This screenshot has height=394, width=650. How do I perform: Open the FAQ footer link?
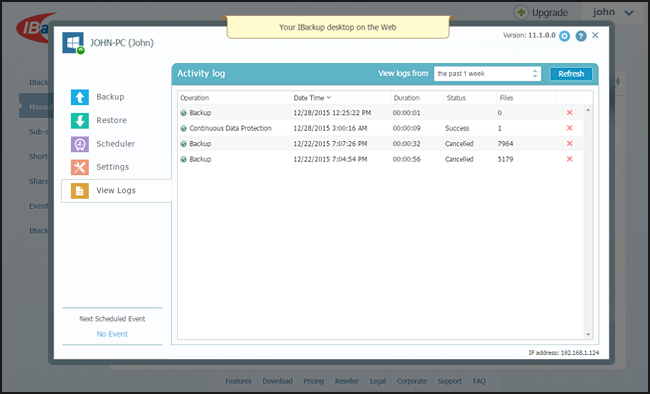click(479, 381)
